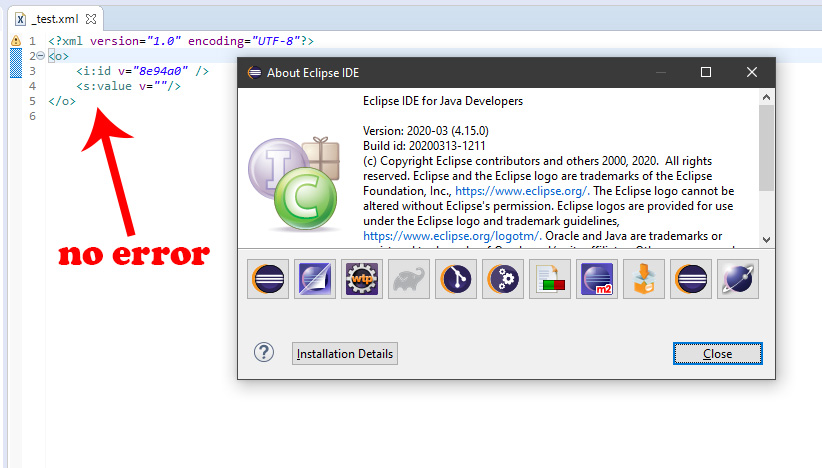Image resolution: width=822 pixels, height=468 pixels.
Task: Open the Mylyn feature icon
Action: pos(315,279)
